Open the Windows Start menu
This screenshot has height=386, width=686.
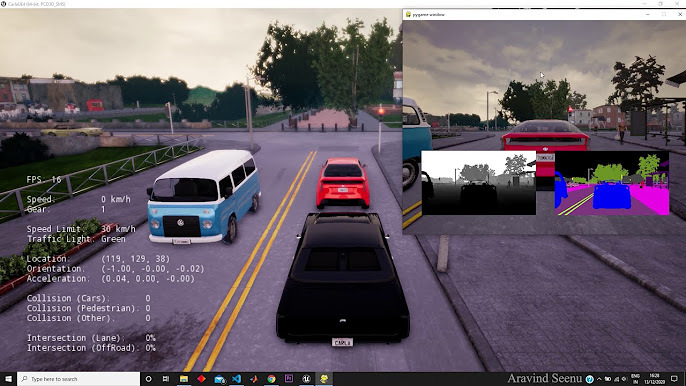click(8, 379)
